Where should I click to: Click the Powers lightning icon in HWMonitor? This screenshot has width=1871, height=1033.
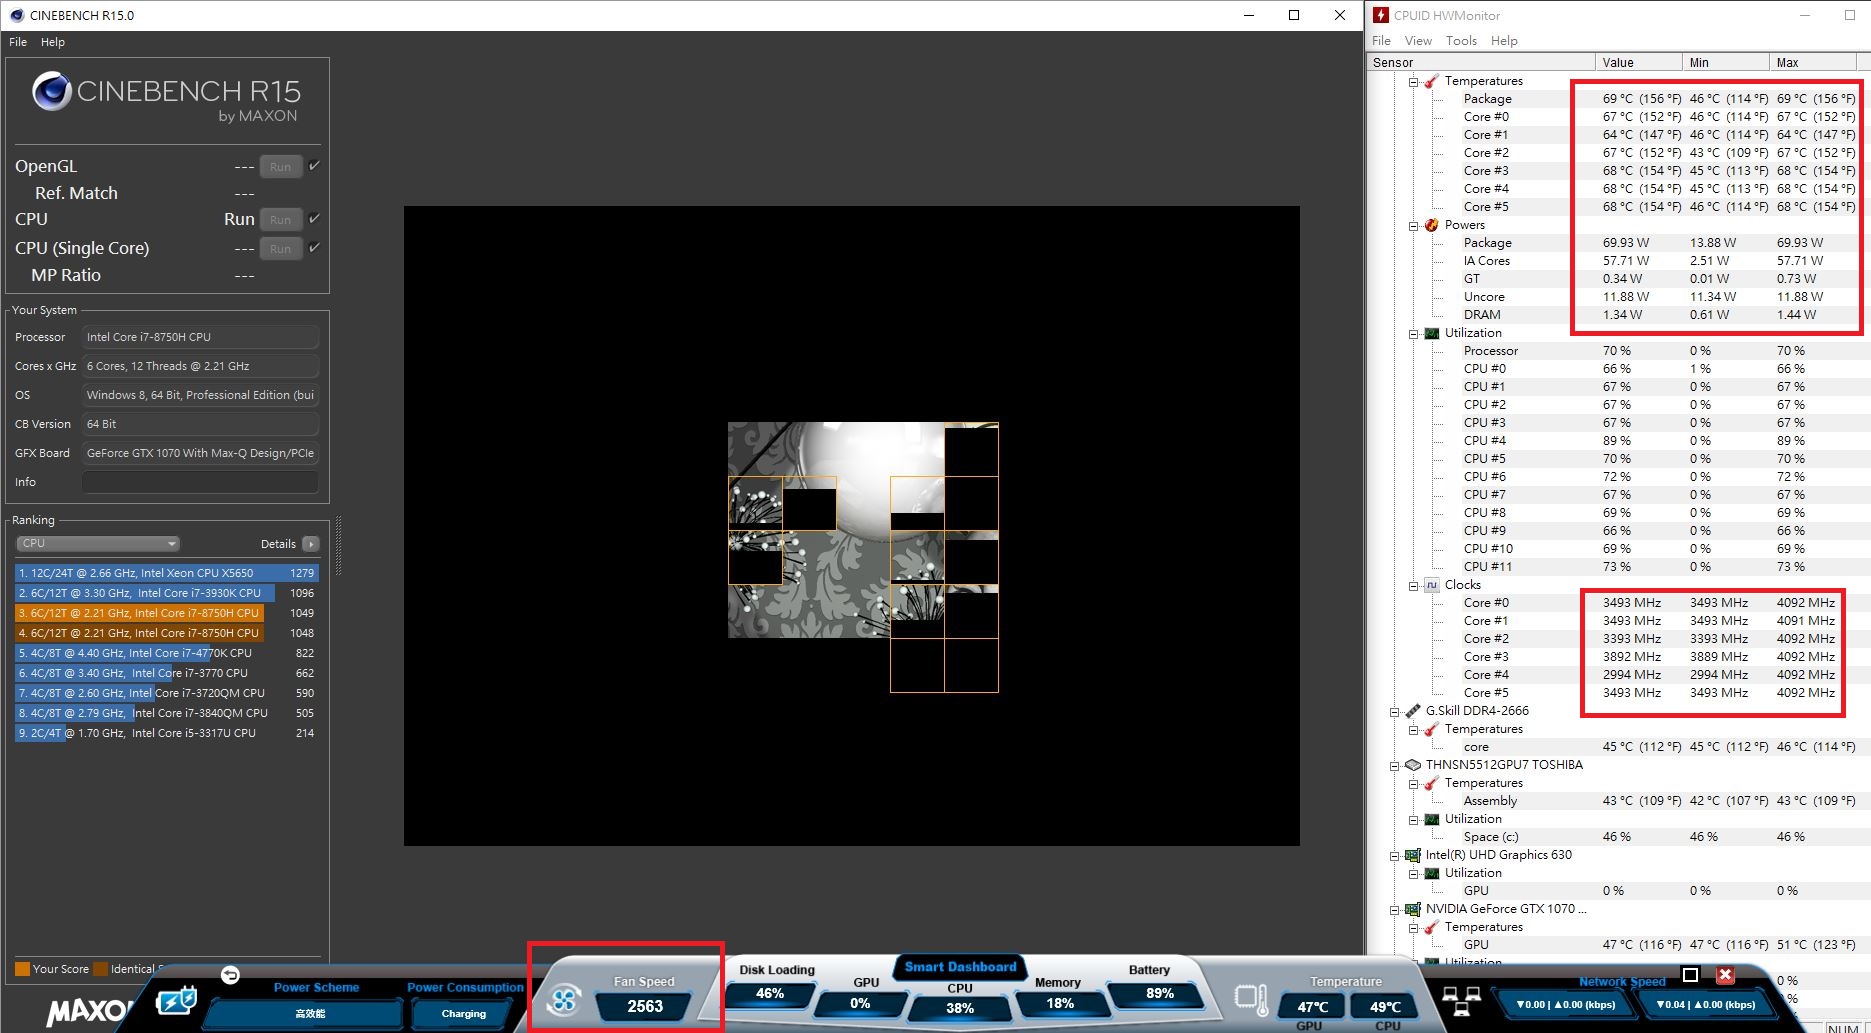tap(1431, 225)
